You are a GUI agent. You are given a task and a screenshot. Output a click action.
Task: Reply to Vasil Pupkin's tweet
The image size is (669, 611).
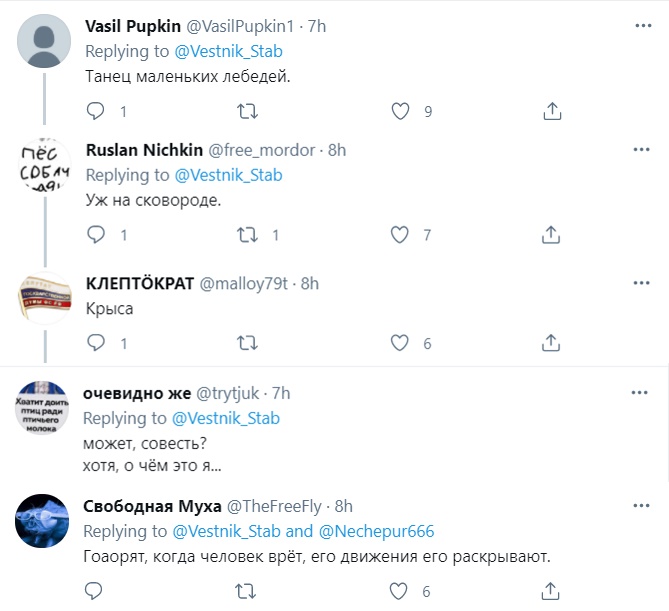pos(96,111)
